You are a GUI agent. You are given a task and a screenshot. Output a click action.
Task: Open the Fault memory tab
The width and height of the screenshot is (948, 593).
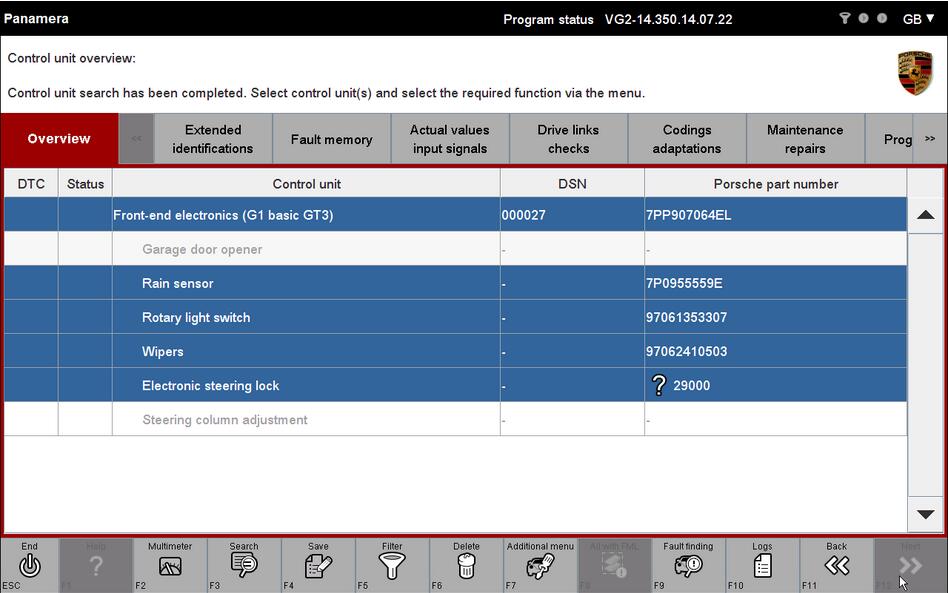coord(331,139)
